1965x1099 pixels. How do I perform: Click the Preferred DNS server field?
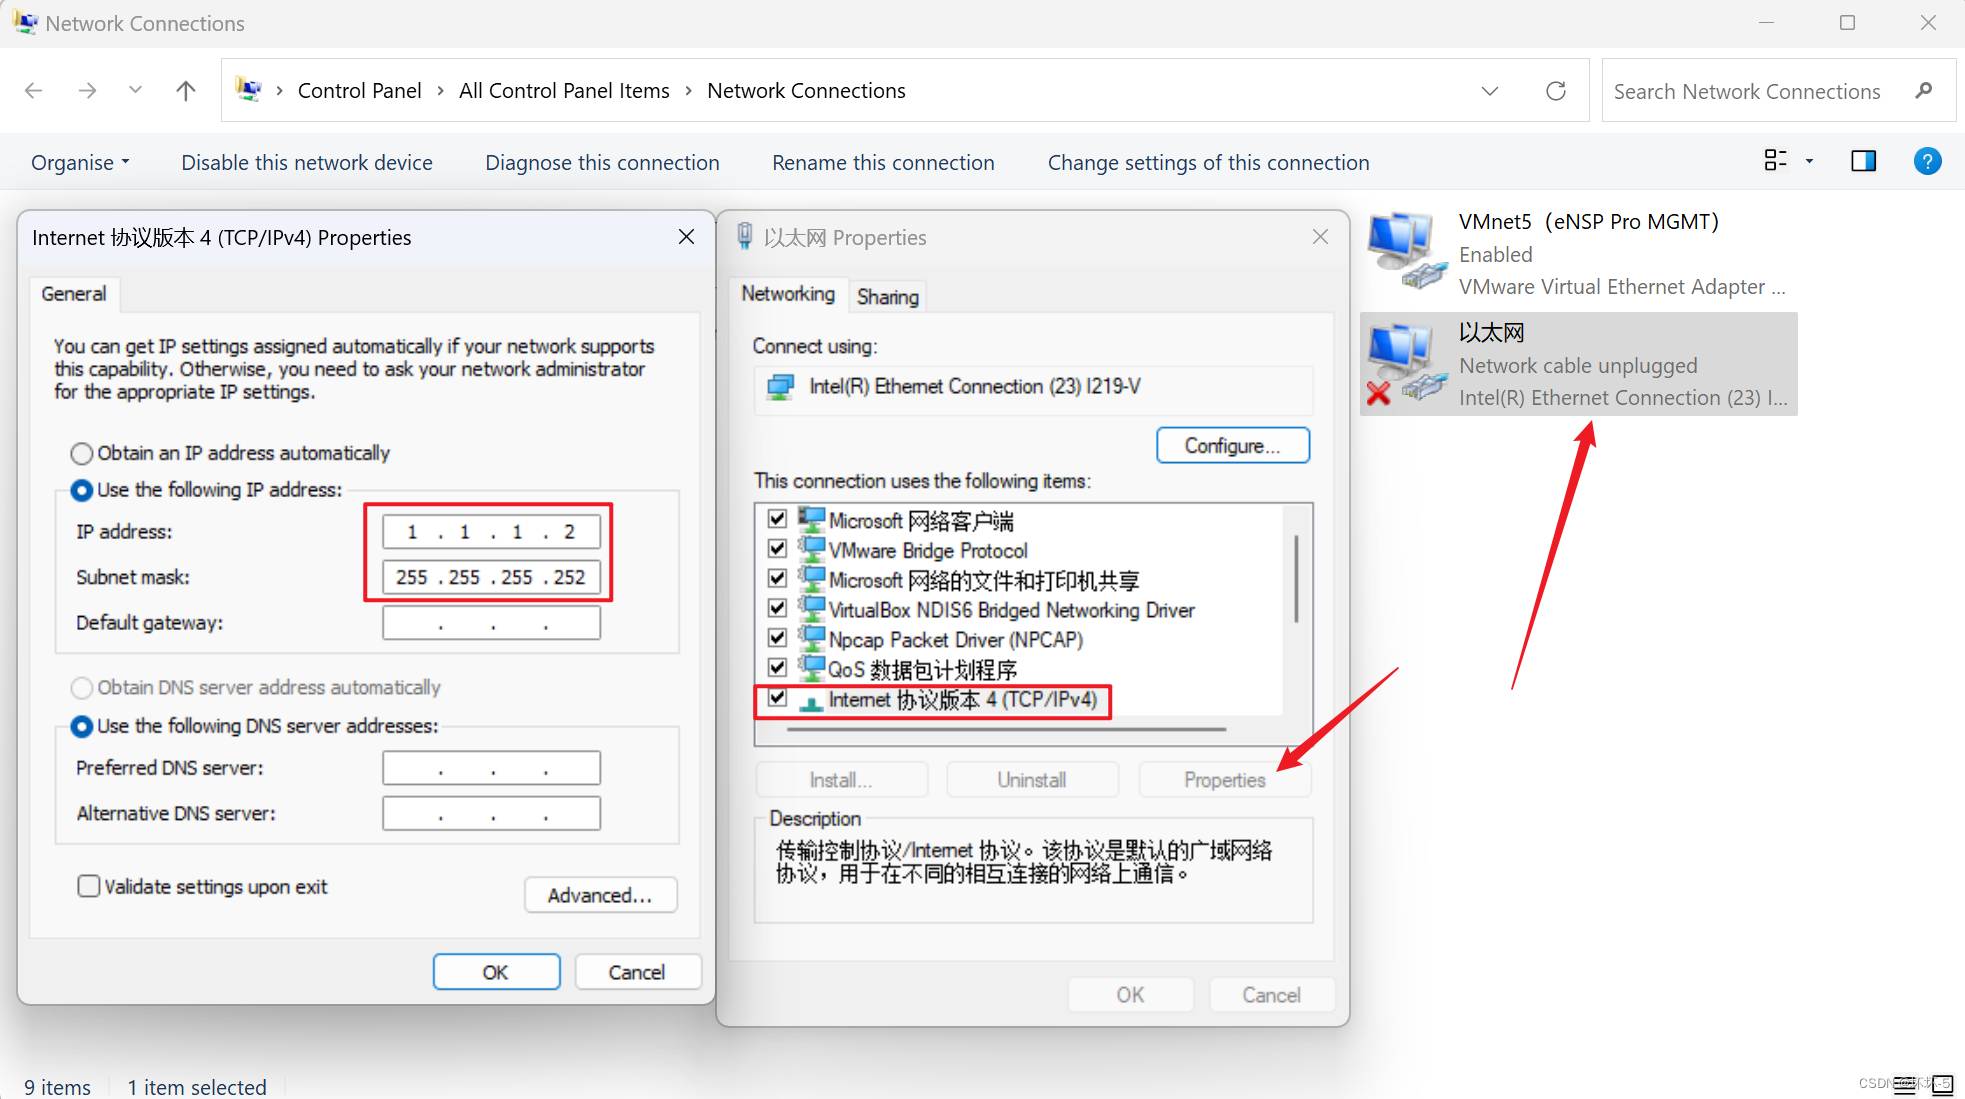(491, 768)
